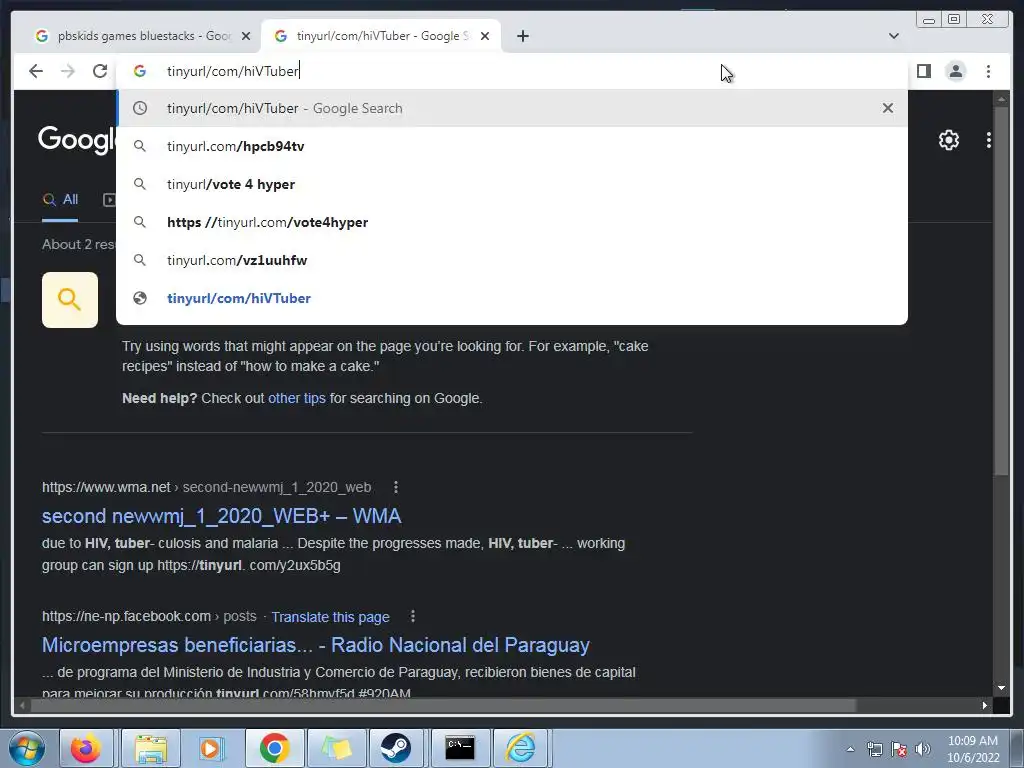Open Sticky Notes from the taskbar
This screenshot has width=1024, height=768.
336,748
